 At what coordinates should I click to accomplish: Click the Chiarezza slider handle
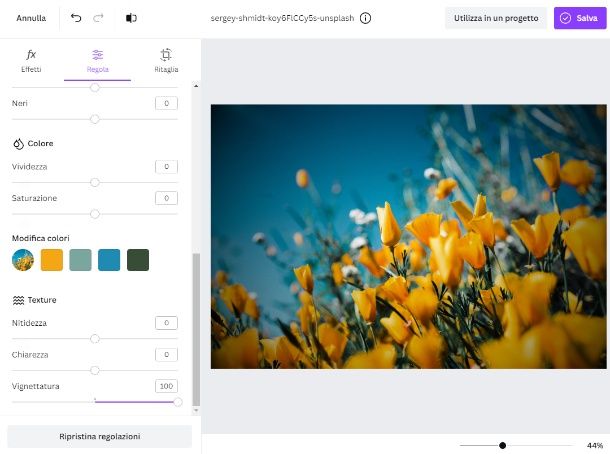click(95, 370)
